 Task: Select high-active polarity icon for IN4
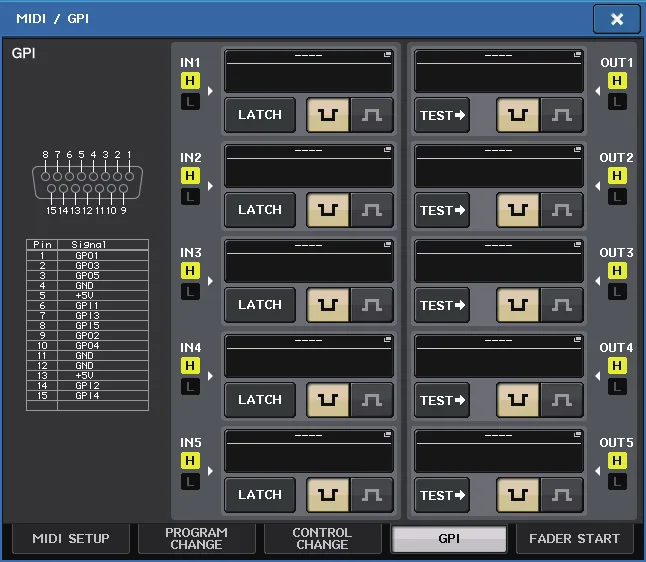pyautogui.click(x=372, y=400)
